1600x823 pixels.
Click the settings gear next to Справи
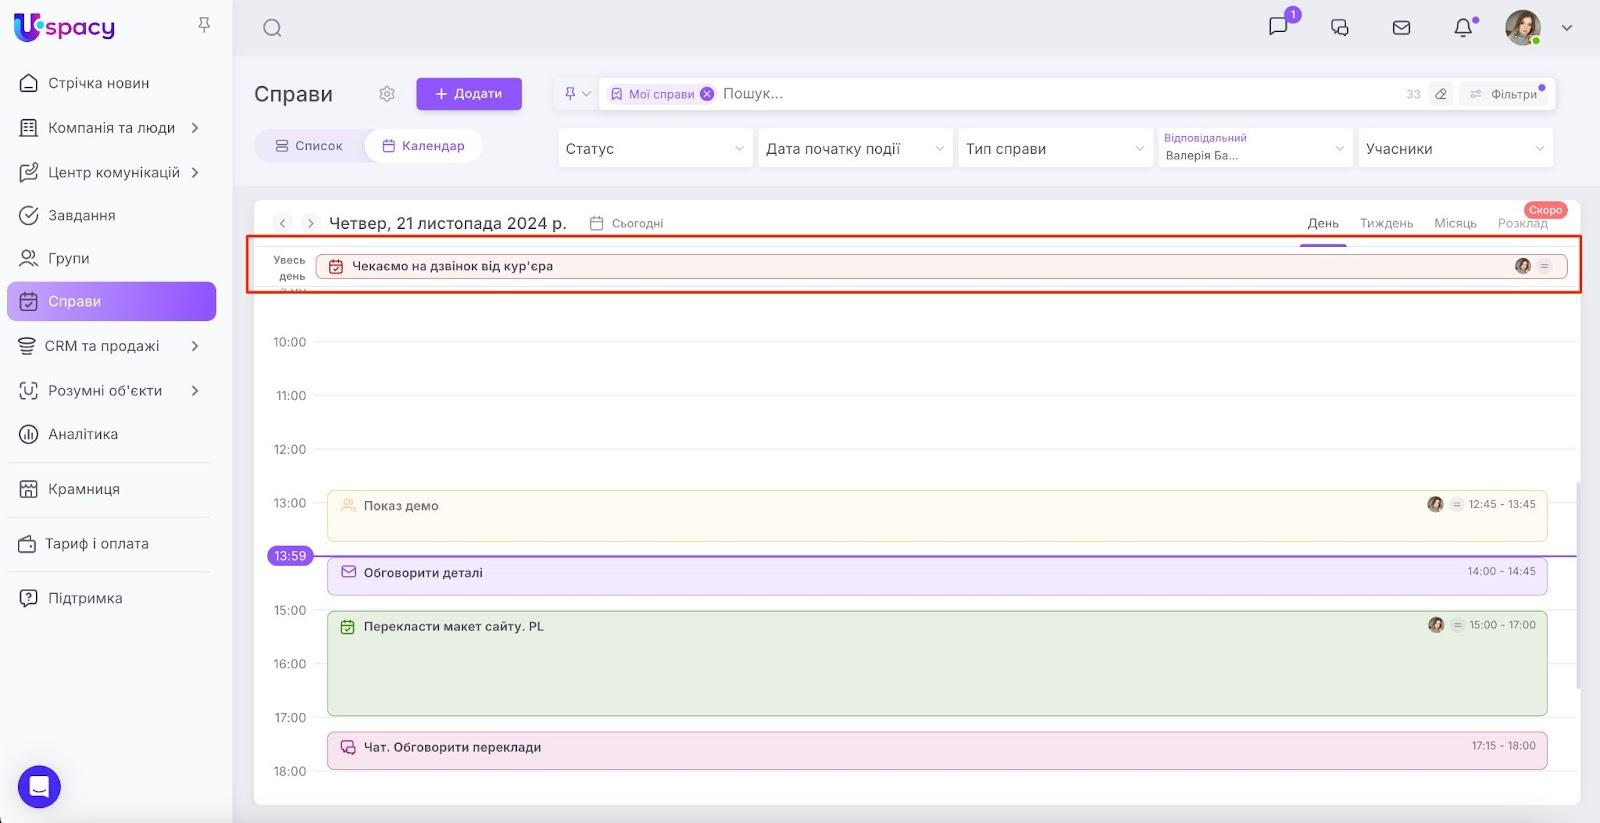pyautogui.click(x=387, y=94)
